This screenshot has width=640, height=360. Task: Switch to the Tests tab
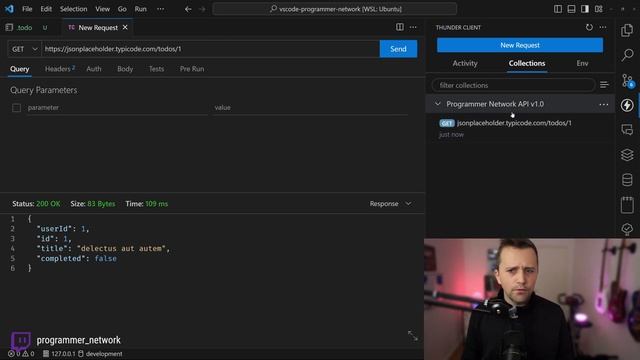tap(156, 69)
